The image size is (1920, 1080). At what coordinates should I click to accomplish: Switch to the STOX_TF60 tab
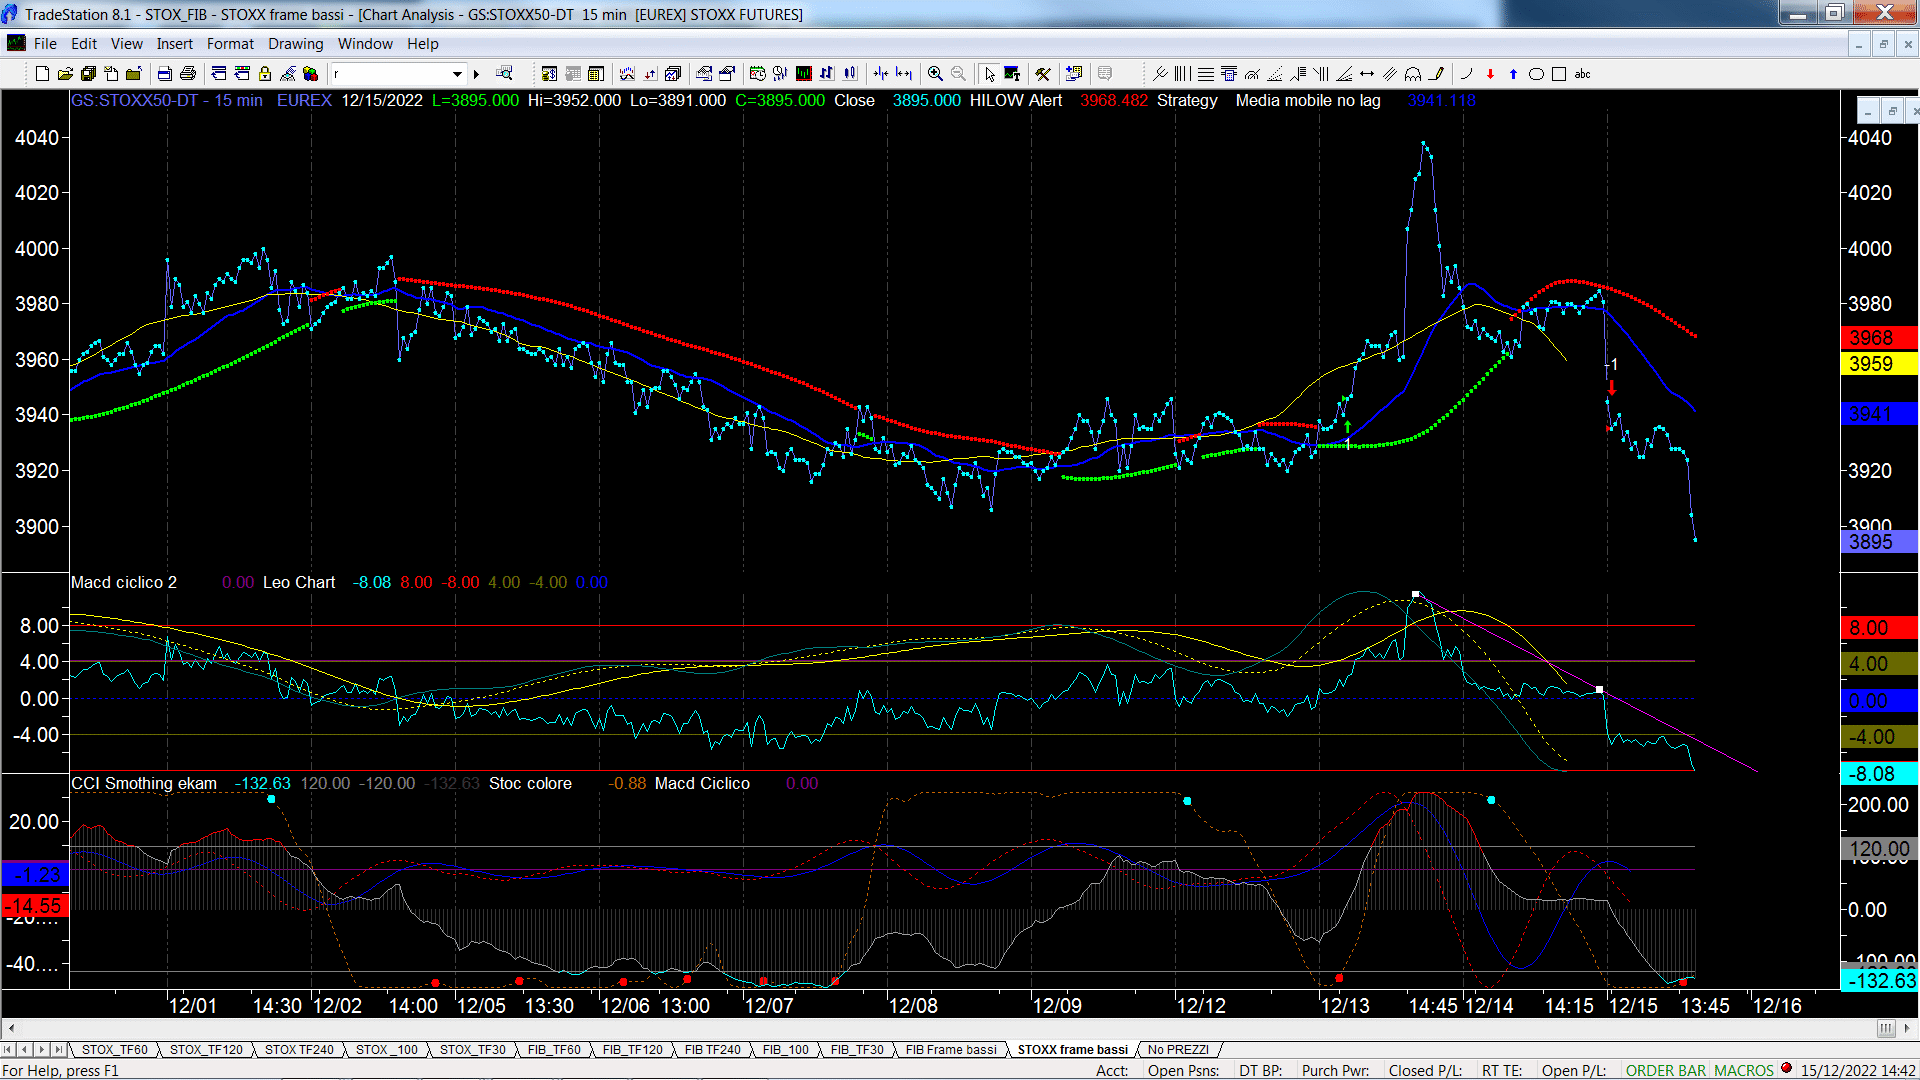point(115,1049)
